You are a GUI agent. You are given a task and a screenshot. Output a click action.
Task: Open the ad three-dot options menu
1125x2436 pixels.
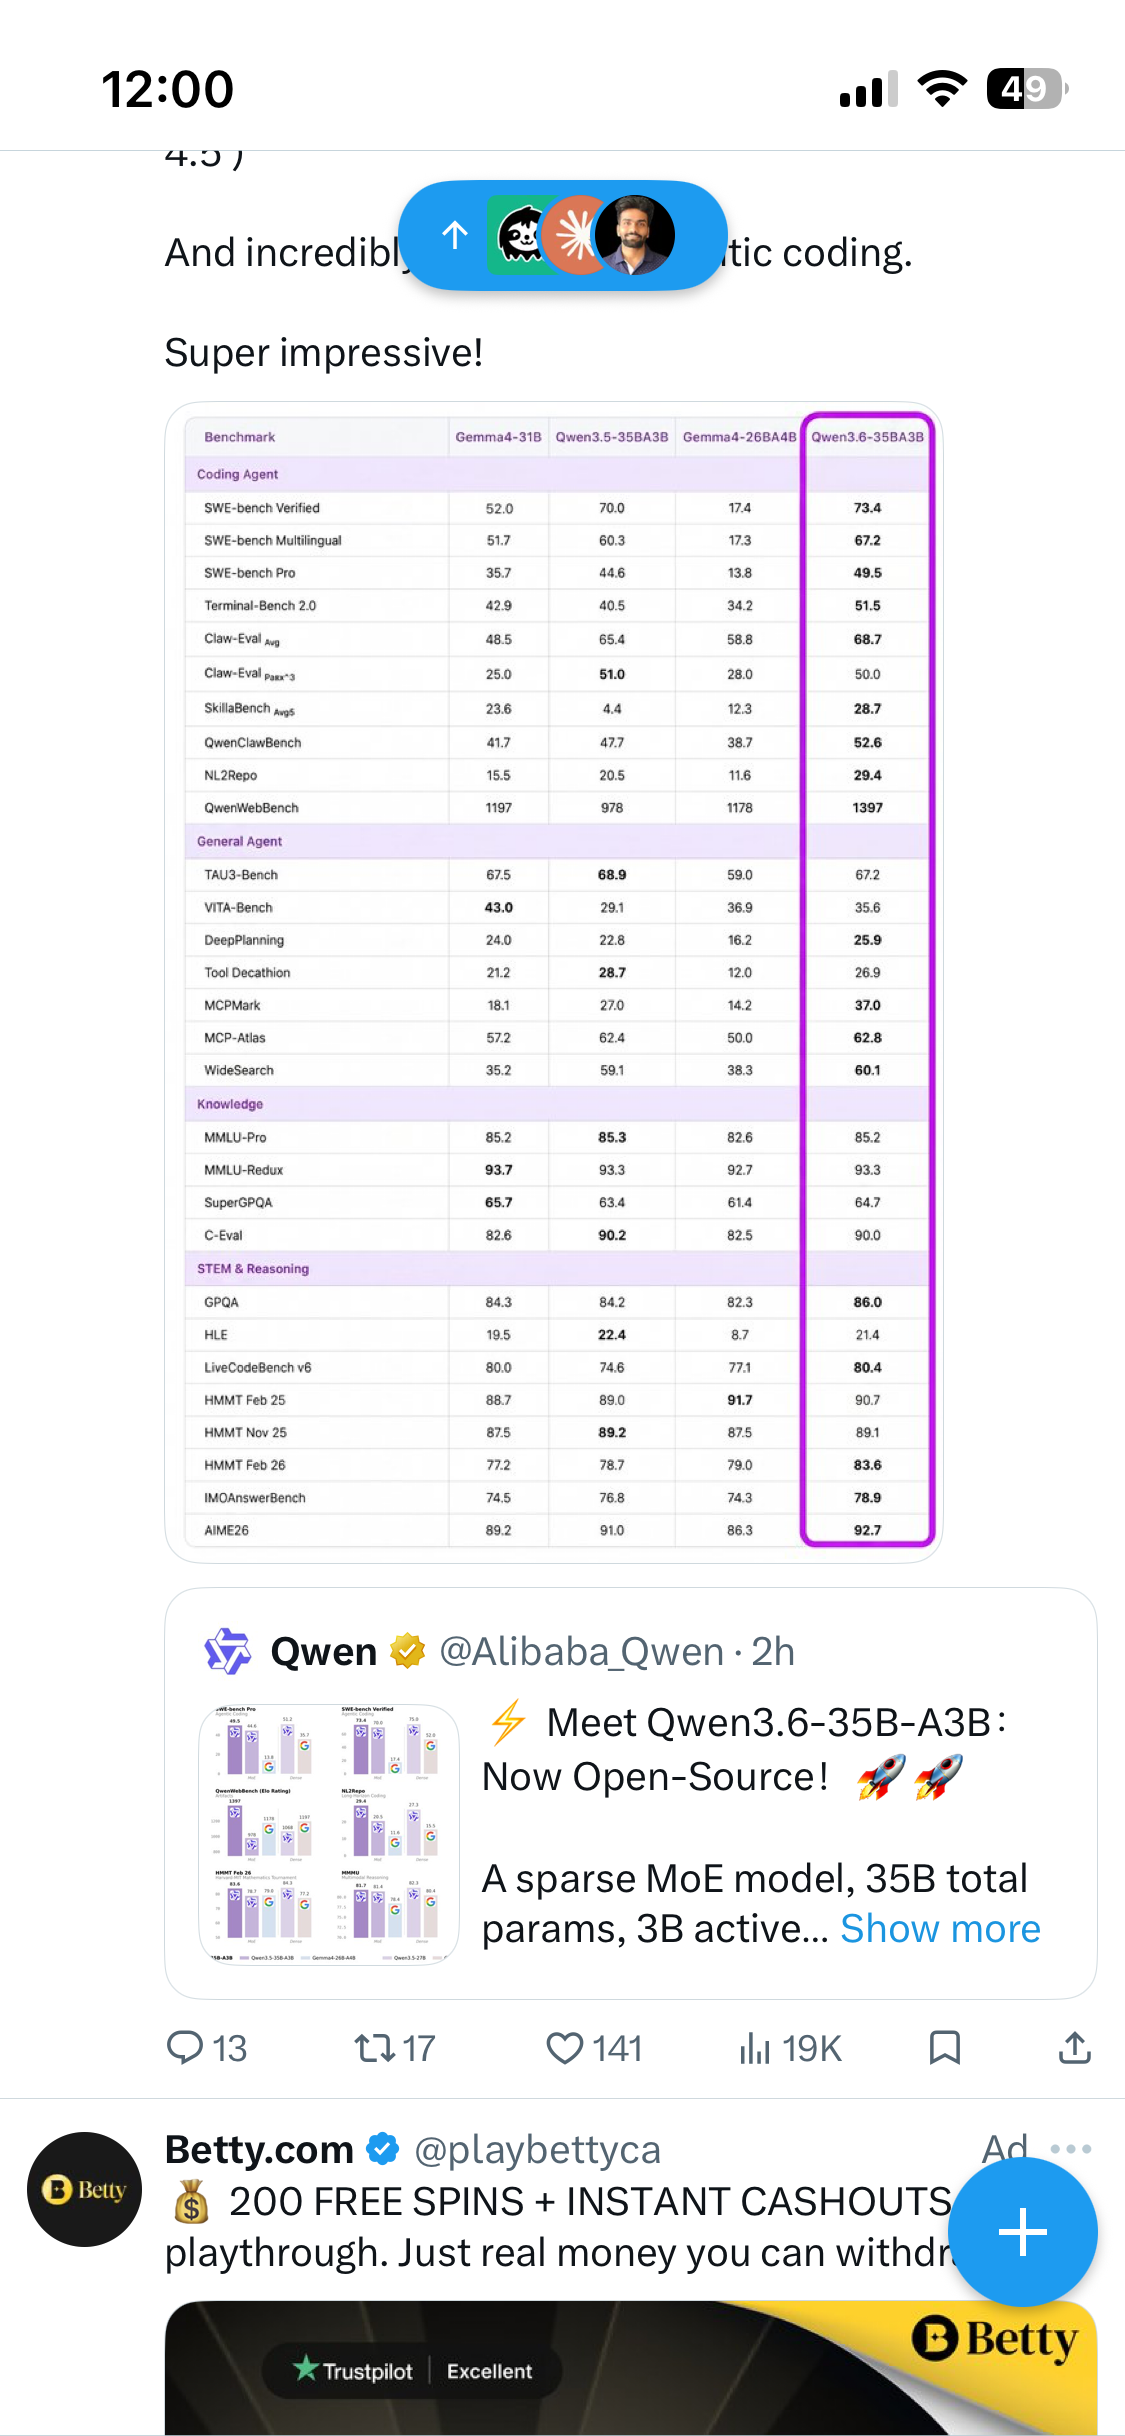pos(1071,2148)
